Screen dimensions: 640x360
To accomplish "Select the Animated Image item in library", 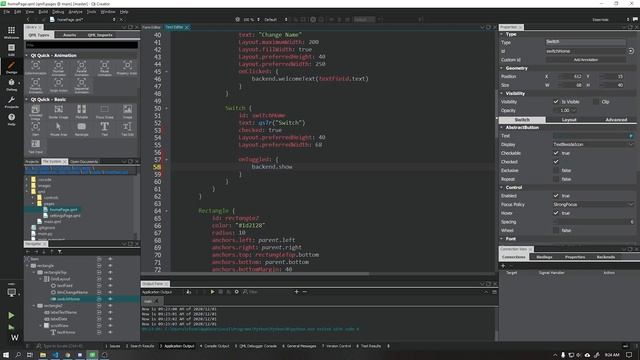I will coord(36,111).
